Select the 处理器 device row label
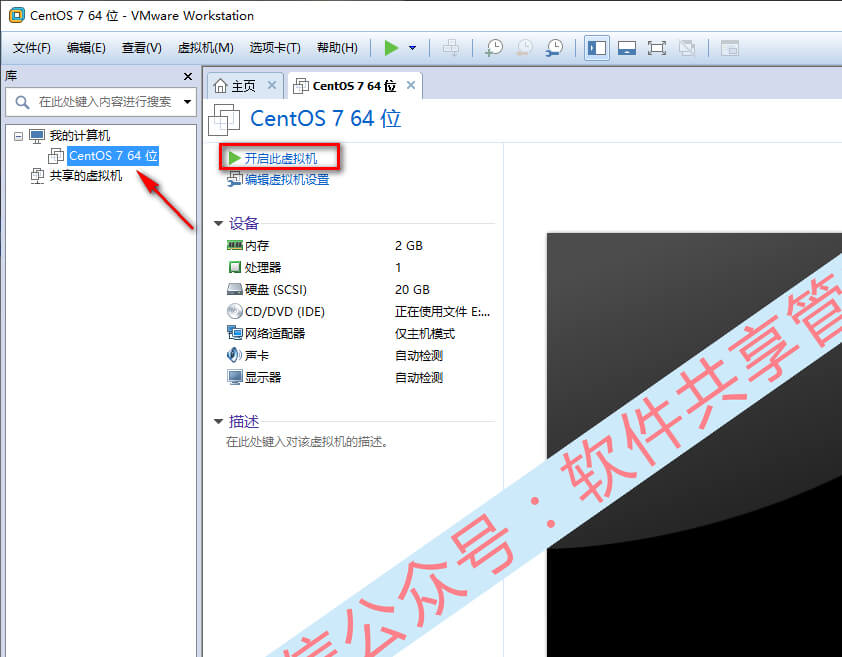The height and width of the screenshot is (657, 842). [x=263, y=268]
